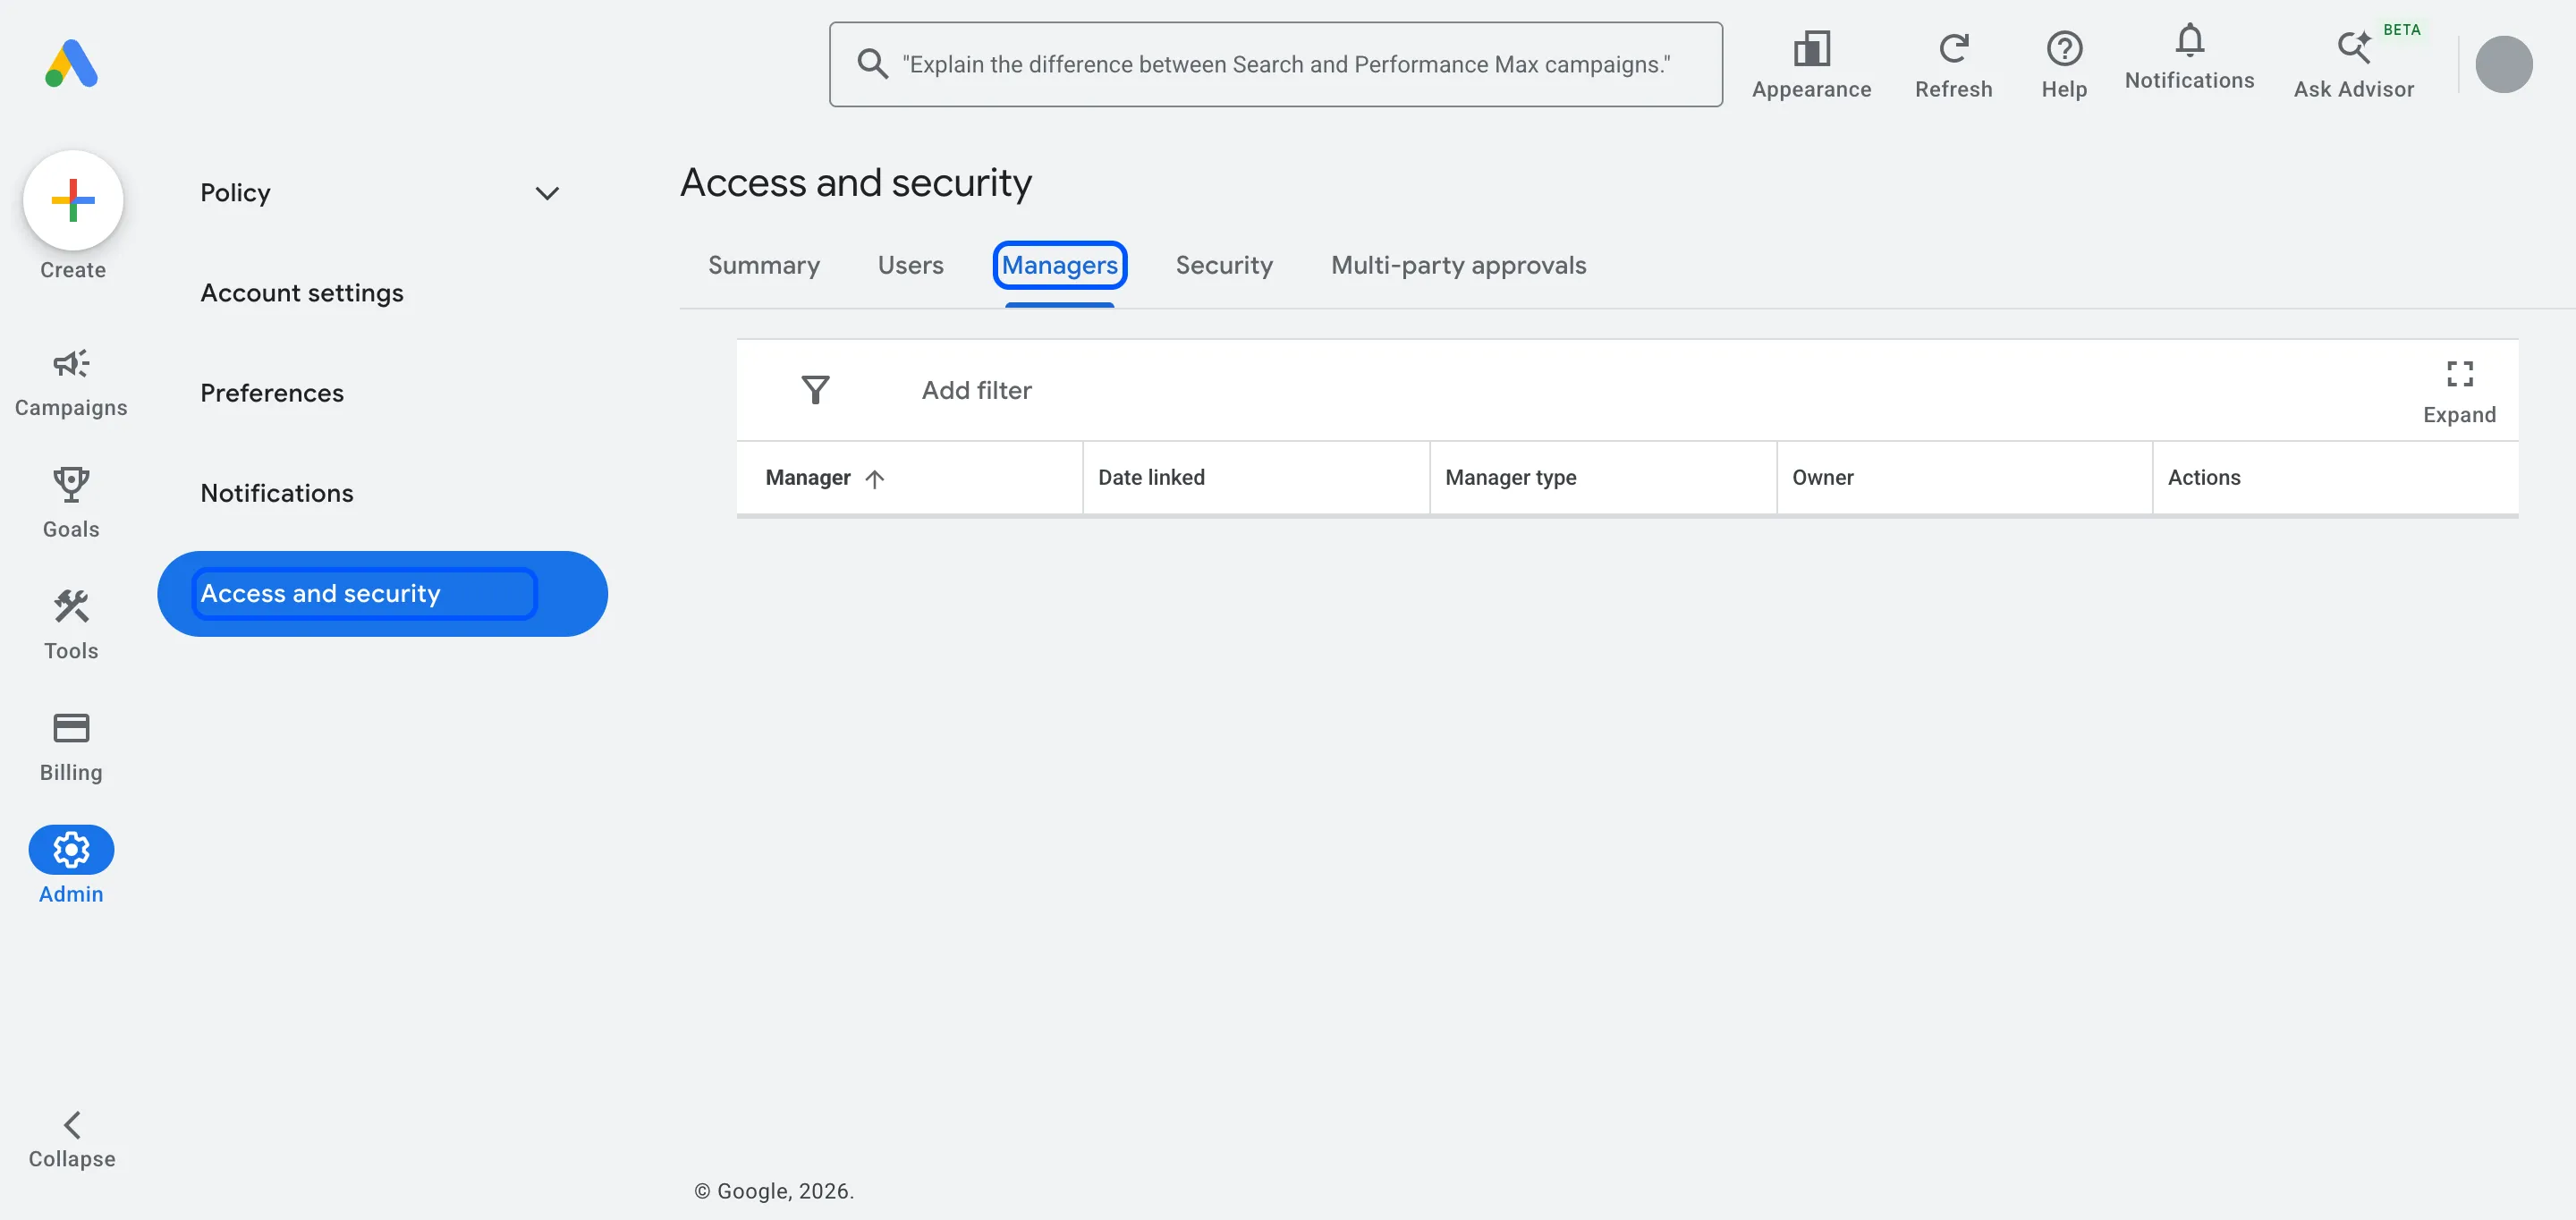
Task: Click the search magnifier icon
Action: pos(872,64)
